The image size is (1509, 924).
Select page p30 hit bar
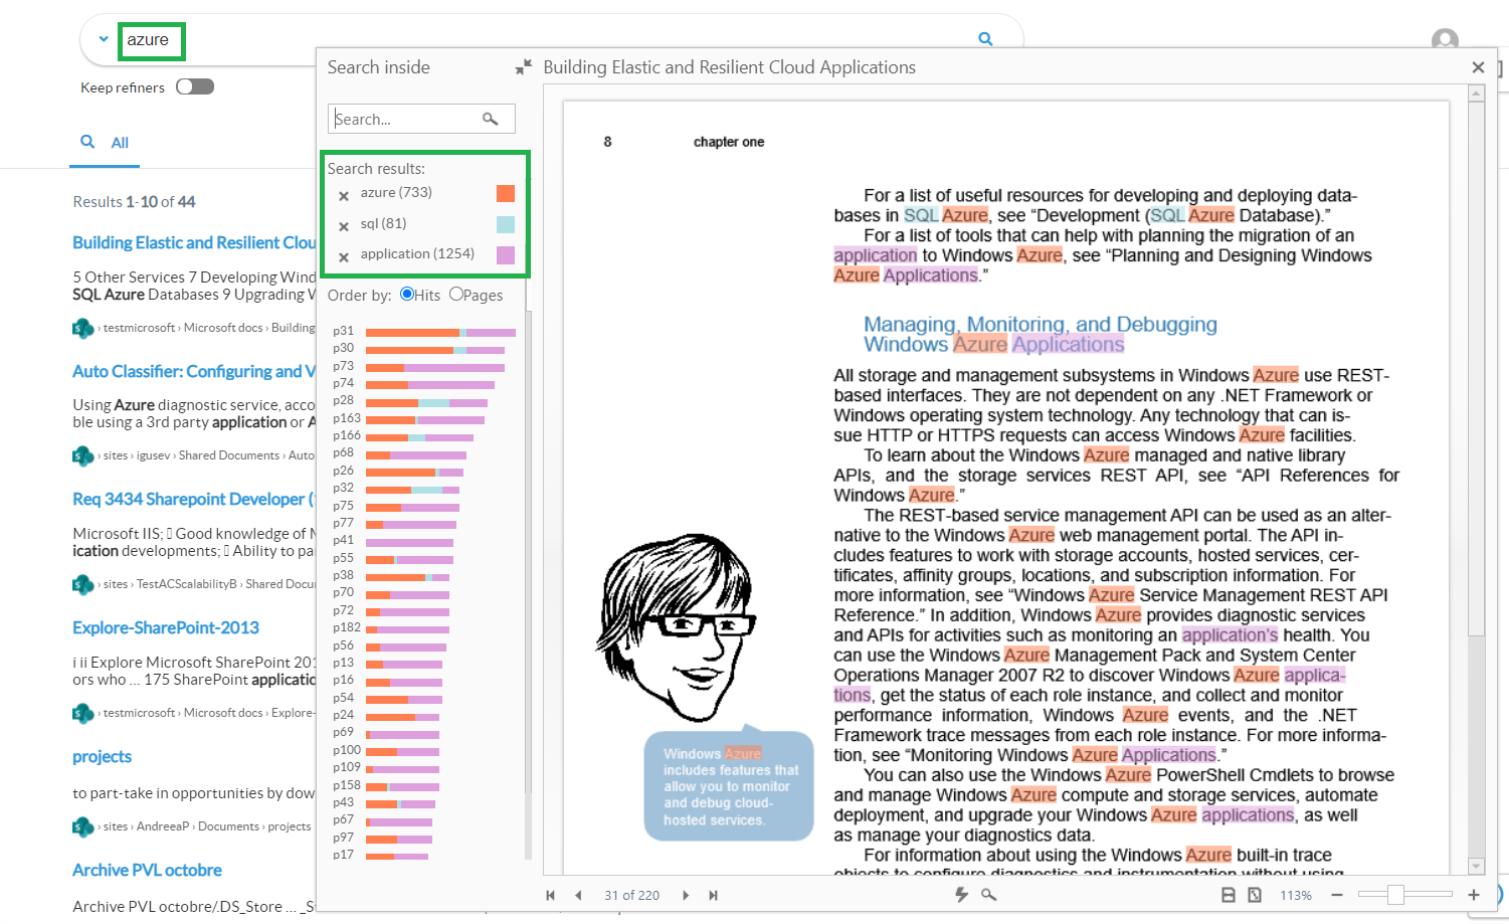(435, 350)
